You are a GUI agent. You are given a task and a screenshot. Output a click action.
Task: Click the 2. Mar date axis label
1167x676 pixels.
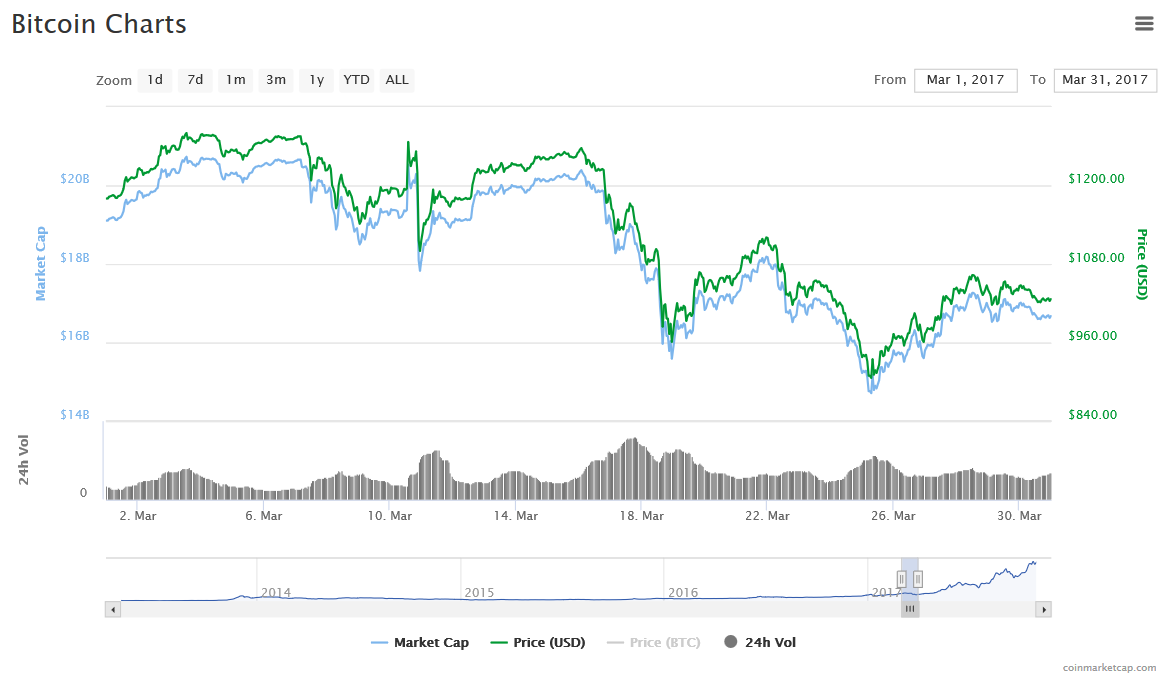(138, 516)
